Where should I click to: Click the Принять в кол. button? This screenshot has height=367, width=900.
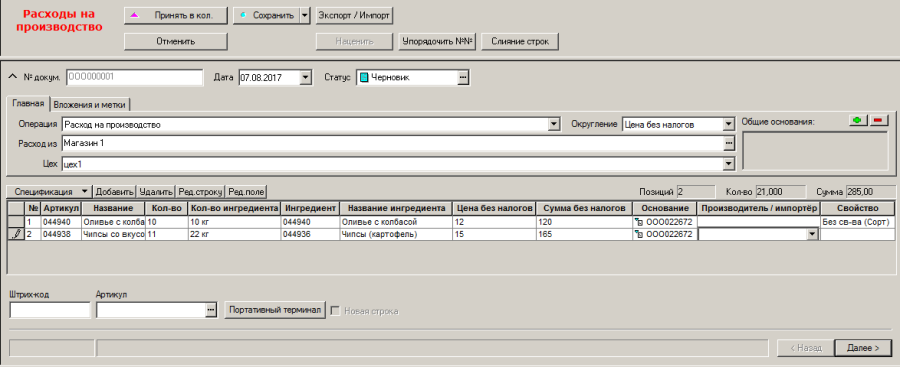pyautogui.click(x=176, y=16)
